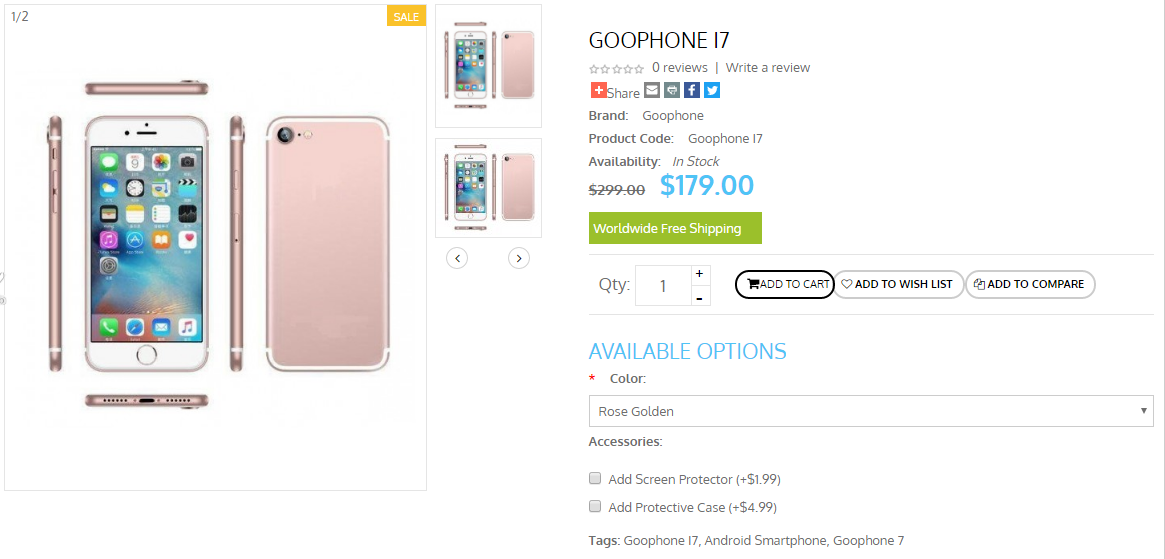Add product to Wish List

tap(898, 284)
